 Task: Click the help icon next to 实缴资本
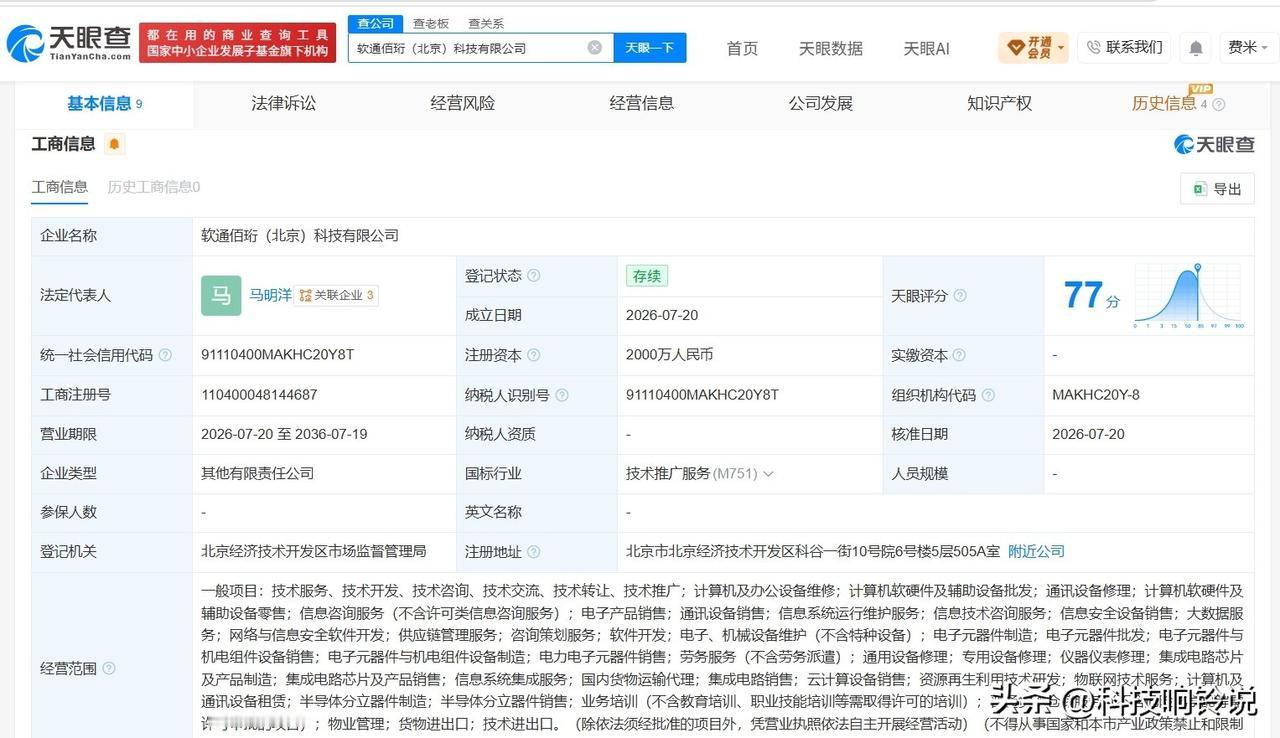click(959, 355)
